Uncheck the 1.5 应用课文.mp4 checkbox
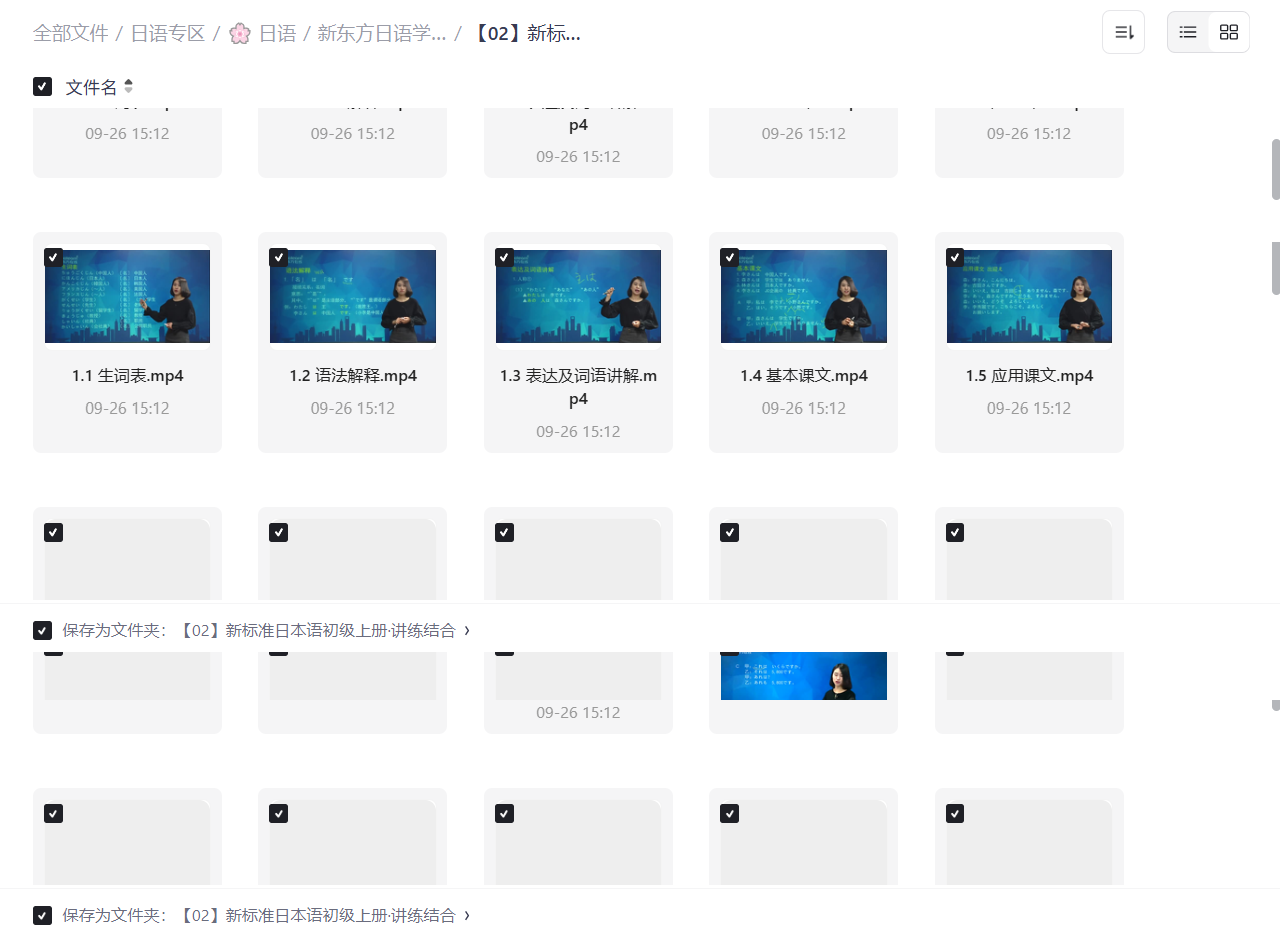1280x942 pixels. click(x=955, y=258)
